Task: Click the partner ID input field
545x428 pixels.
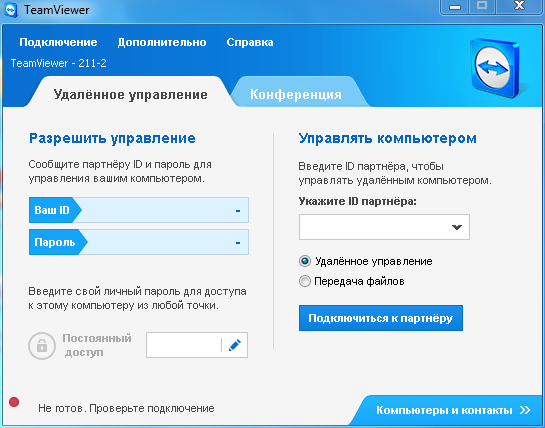Action: [384, 227]
